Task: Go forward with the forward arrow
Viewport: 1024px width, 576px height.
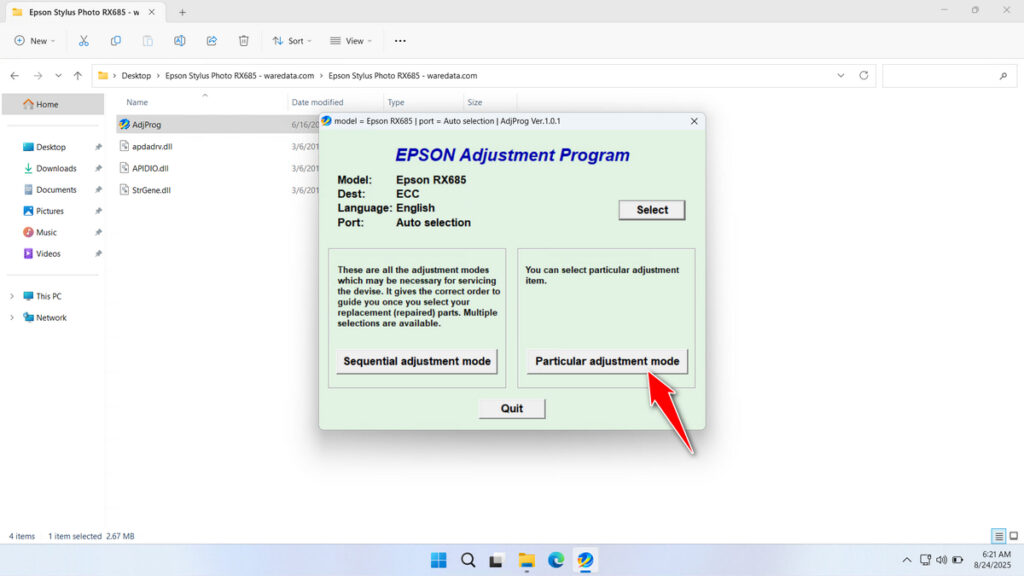Action: click(x=38, y=76)
